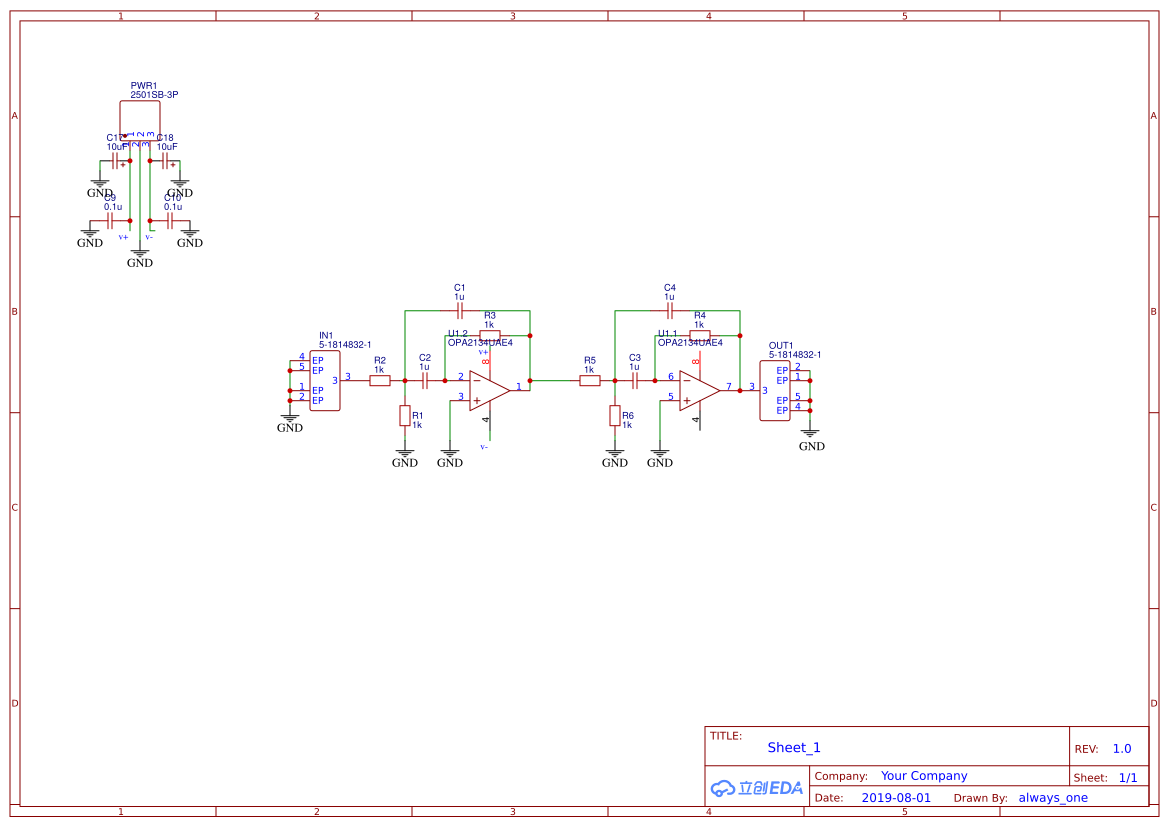Click the EDA cloud logo in title block

pyautogui.click(x=756, y=788)
